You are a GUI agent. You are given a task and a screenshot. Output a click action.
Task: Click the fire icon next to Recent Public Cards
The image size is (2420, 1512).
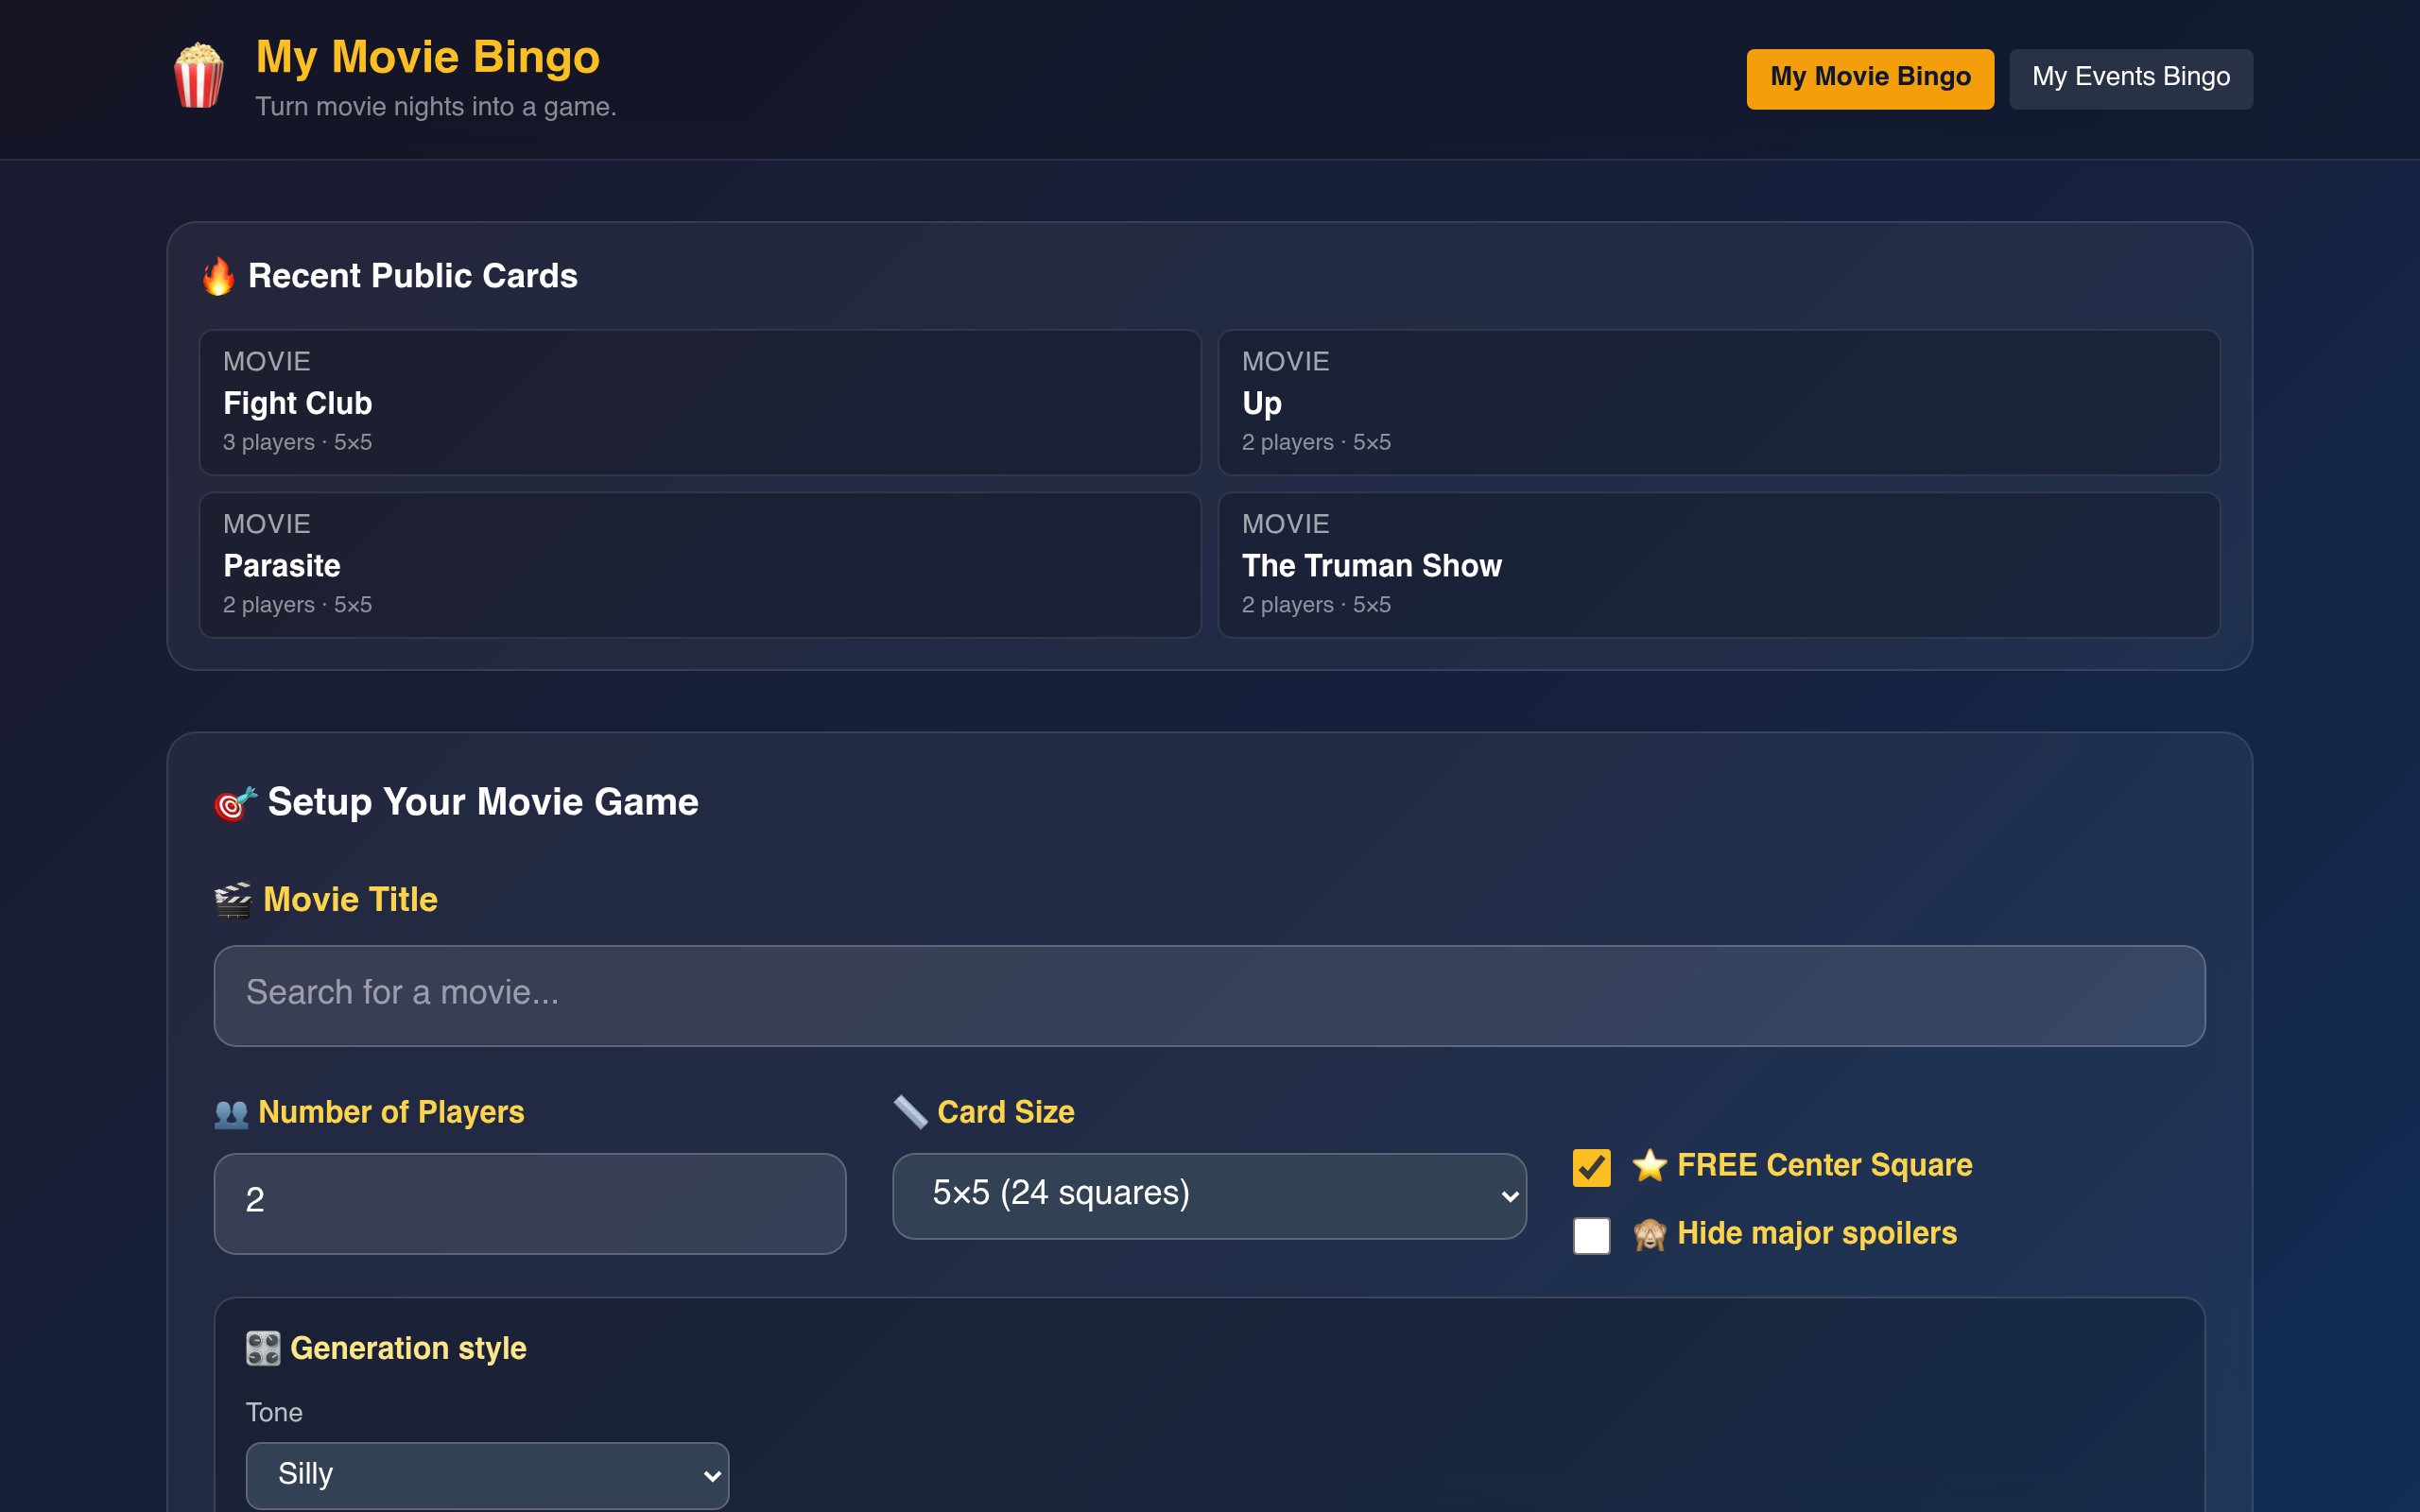click(219, 277)
